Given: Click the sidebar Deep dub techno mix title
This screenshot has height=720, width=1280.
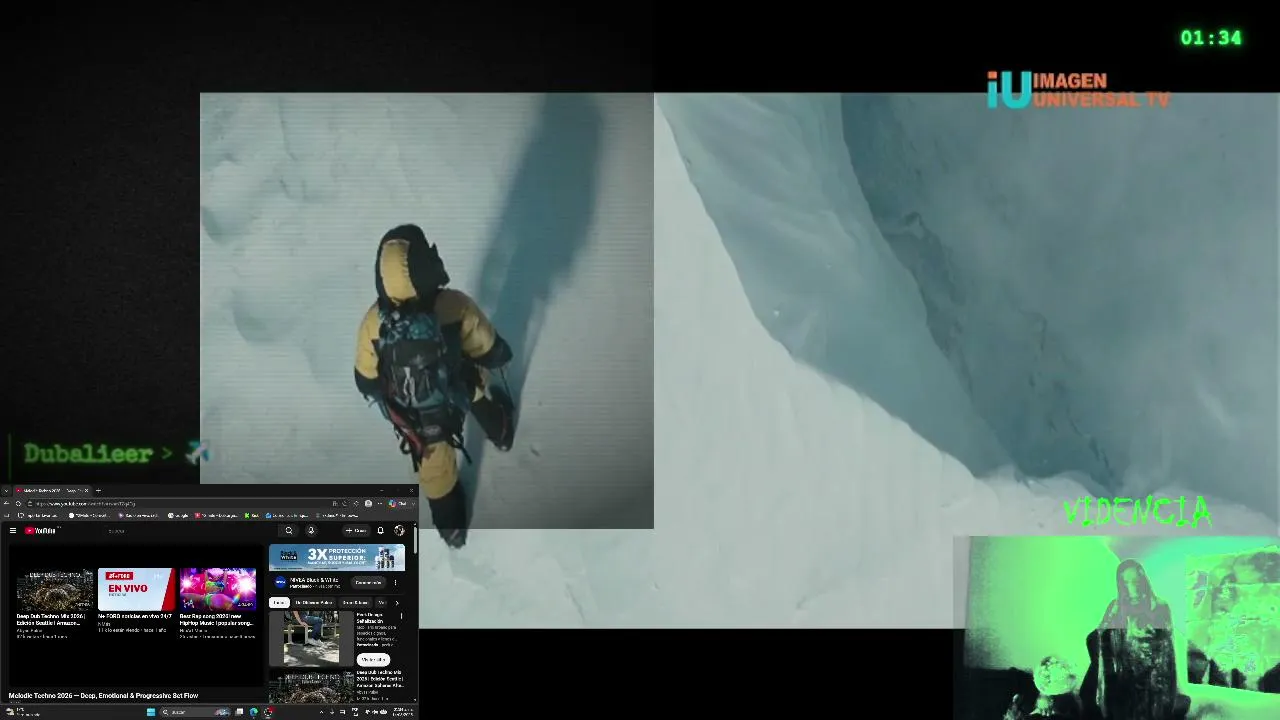Looking at the screenshot, I should [x=380, y=679].
